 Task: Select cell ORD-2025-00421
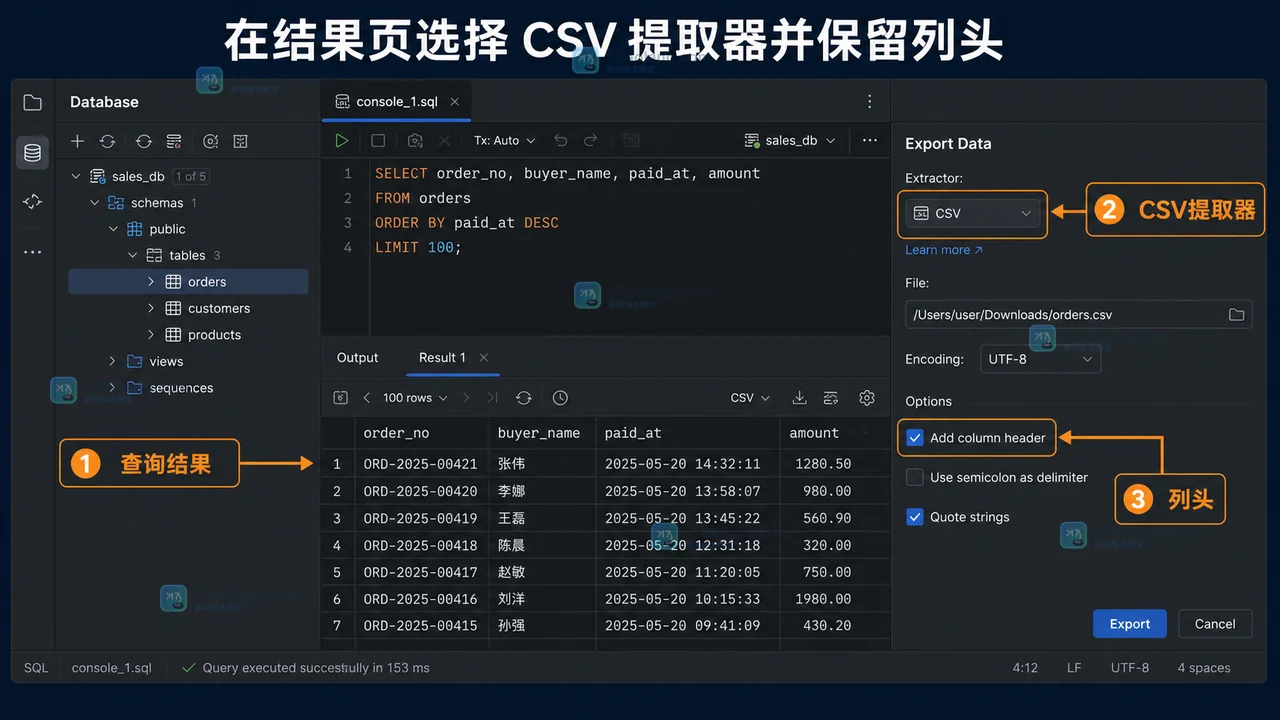coord(421,464)
